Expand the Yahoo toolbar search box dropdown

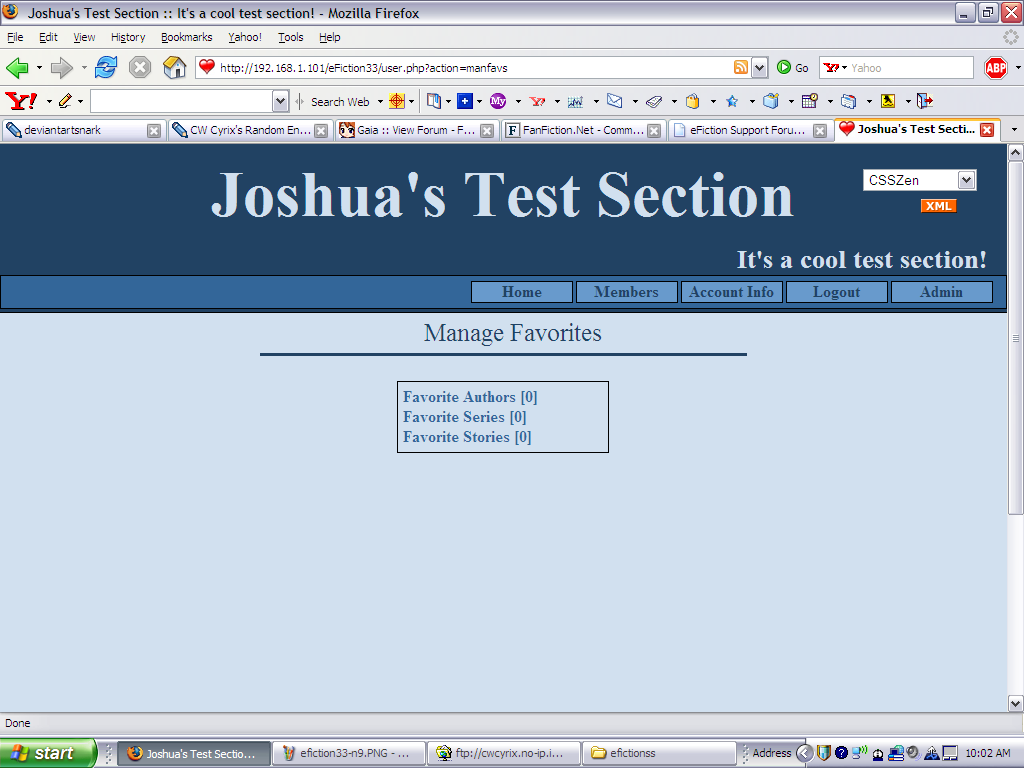[x=280, y=101]
